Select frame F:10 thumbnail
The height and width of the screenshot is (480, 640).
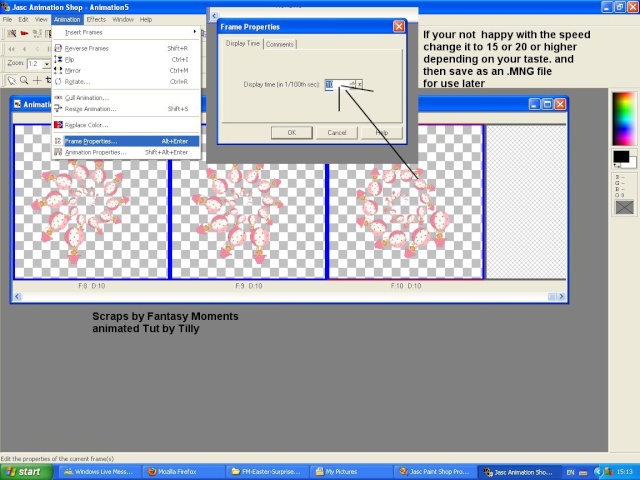pos(406,202)
